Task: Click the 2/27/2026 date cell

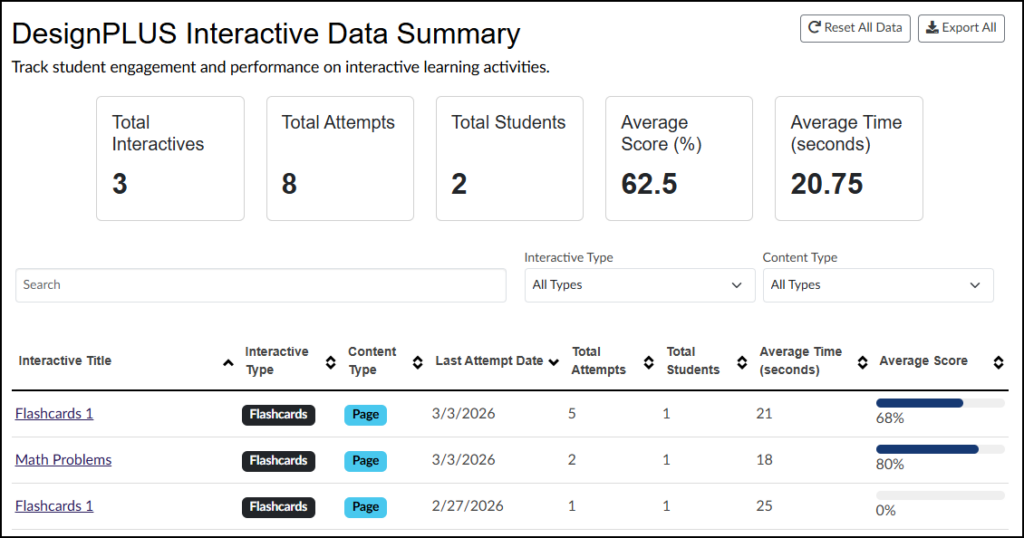Action: click(x=468, y=506)
